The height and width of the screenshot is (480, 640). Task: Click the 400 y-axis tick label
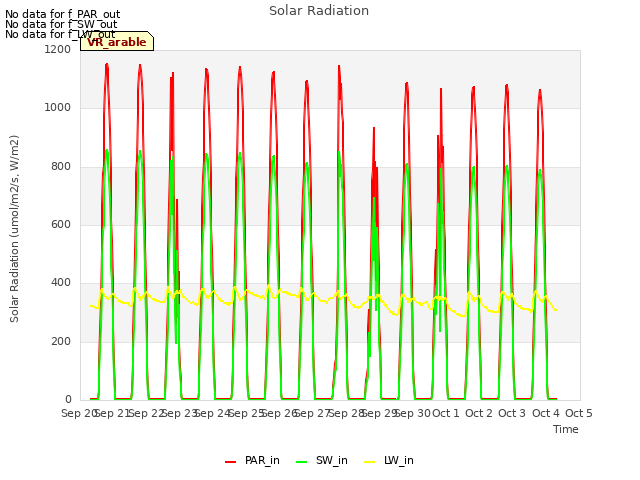point(61,283)
